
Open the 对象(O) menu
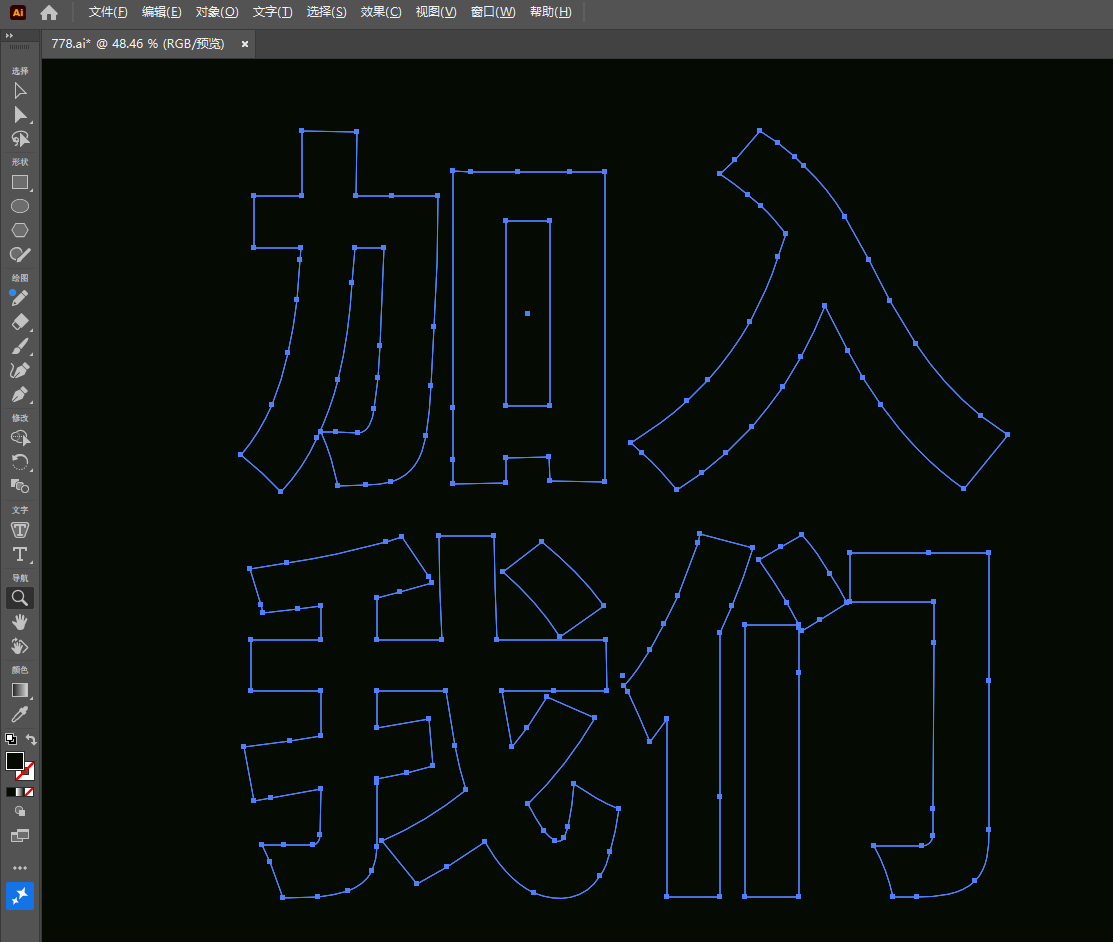pos(216,12)
